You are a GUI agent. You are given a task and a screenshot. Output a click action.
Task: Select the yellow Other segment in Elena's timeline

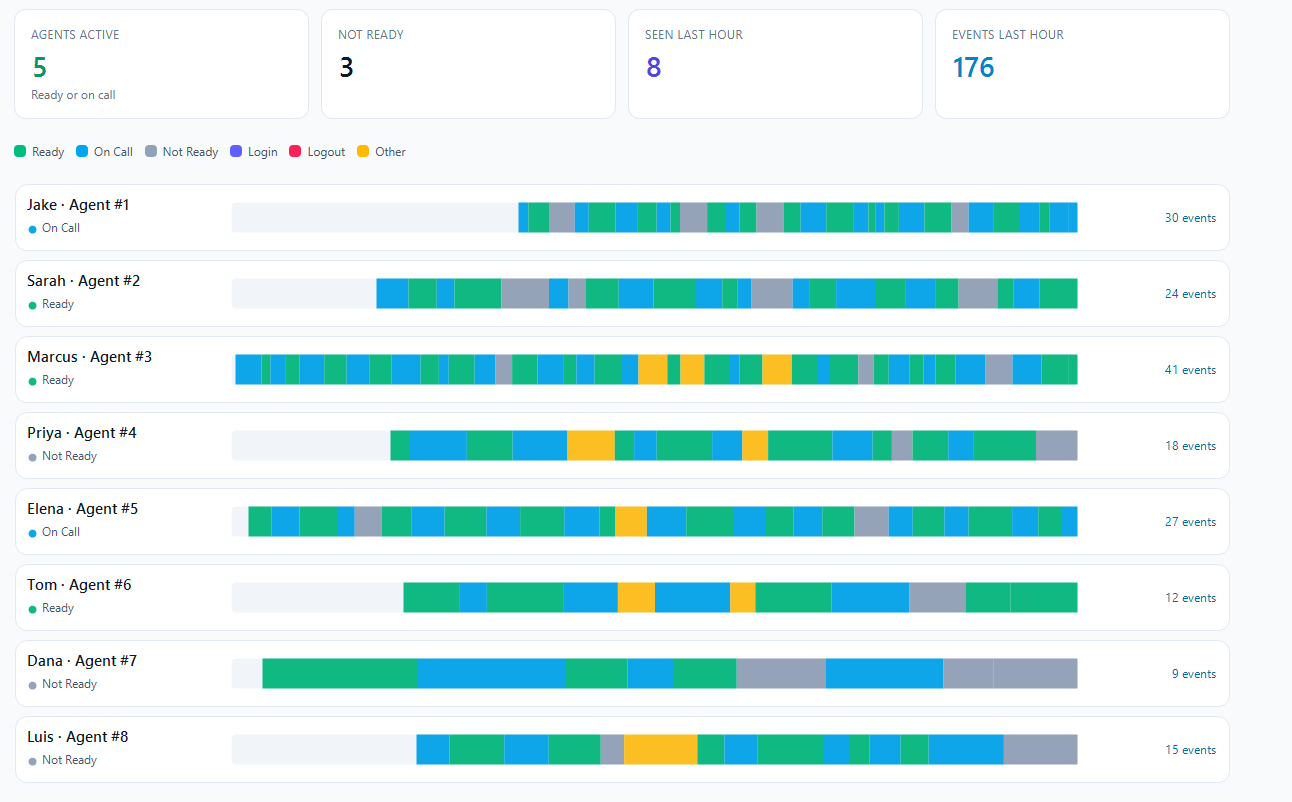[631, 521]
